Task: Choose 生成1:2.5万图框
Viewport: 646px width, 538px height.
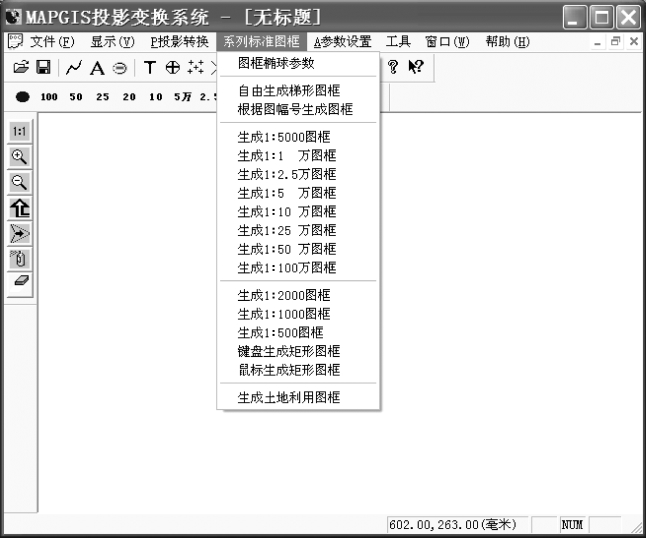Action: pyautogui.click(x=298, y=174)
